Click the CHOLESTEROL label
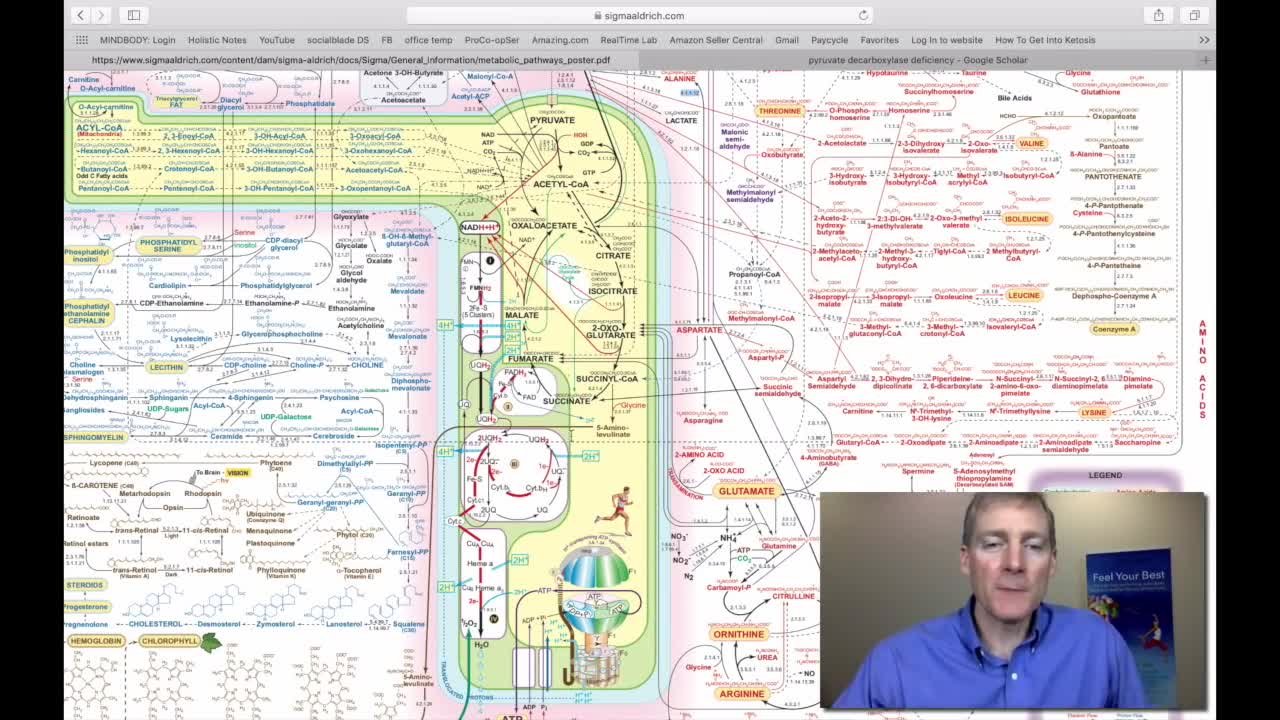The height and width of the screenshot is (720, 1280). (155, 623)
